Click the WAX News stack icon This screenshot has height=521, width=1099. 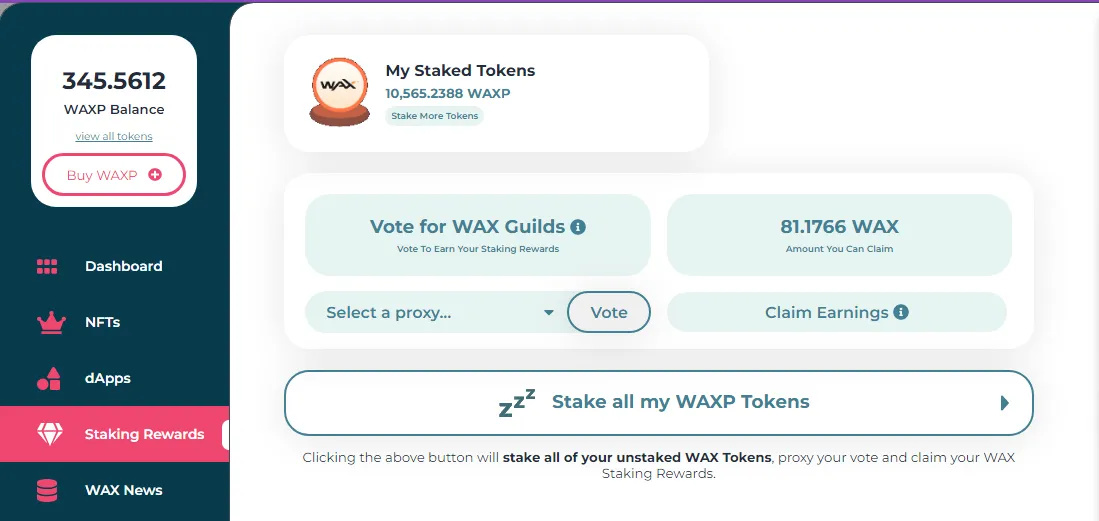click(x=47, y=490)
